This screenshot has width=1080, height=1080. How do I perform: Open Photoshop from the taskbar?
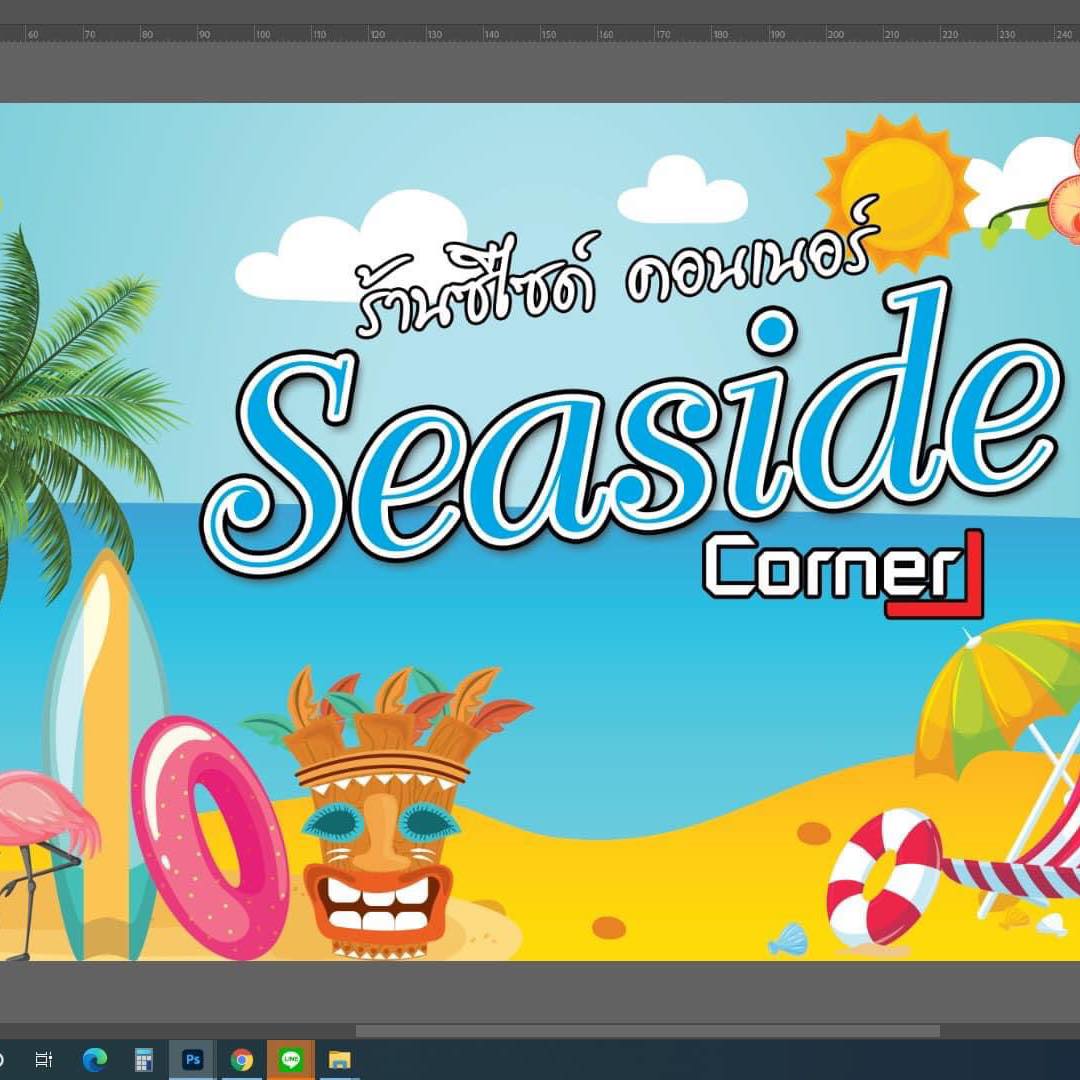coord(193,1060)
